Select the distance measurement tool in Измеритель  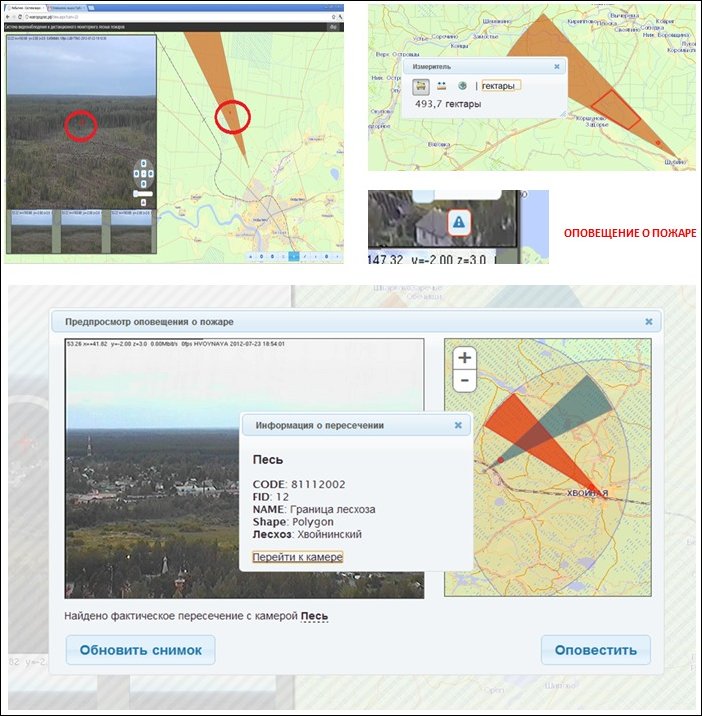point(441,86)
